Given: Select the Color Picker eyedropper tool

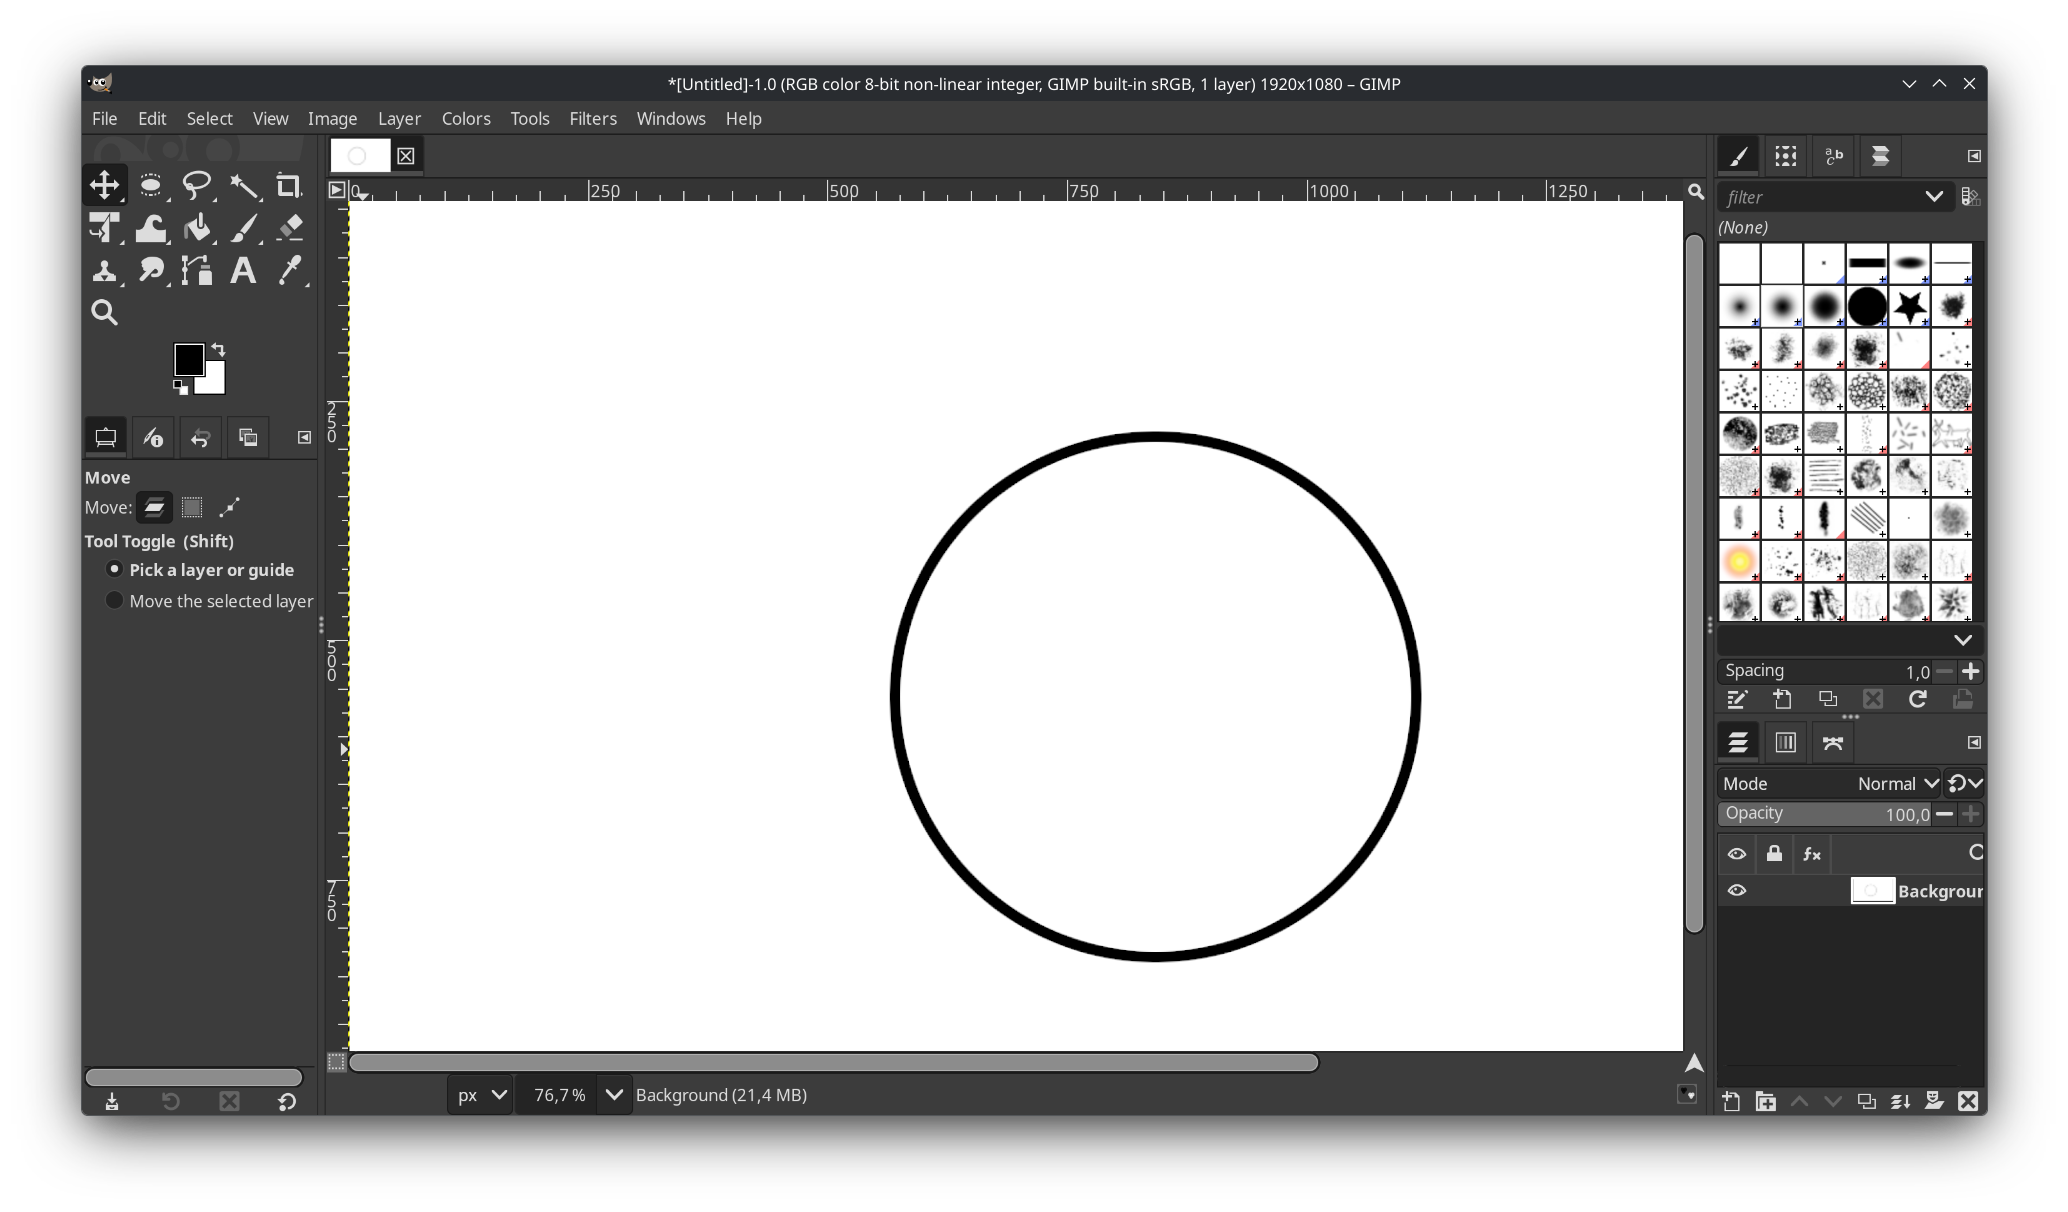Looking at the screenshot, I should pyautogui.click(x=290, y=271).
